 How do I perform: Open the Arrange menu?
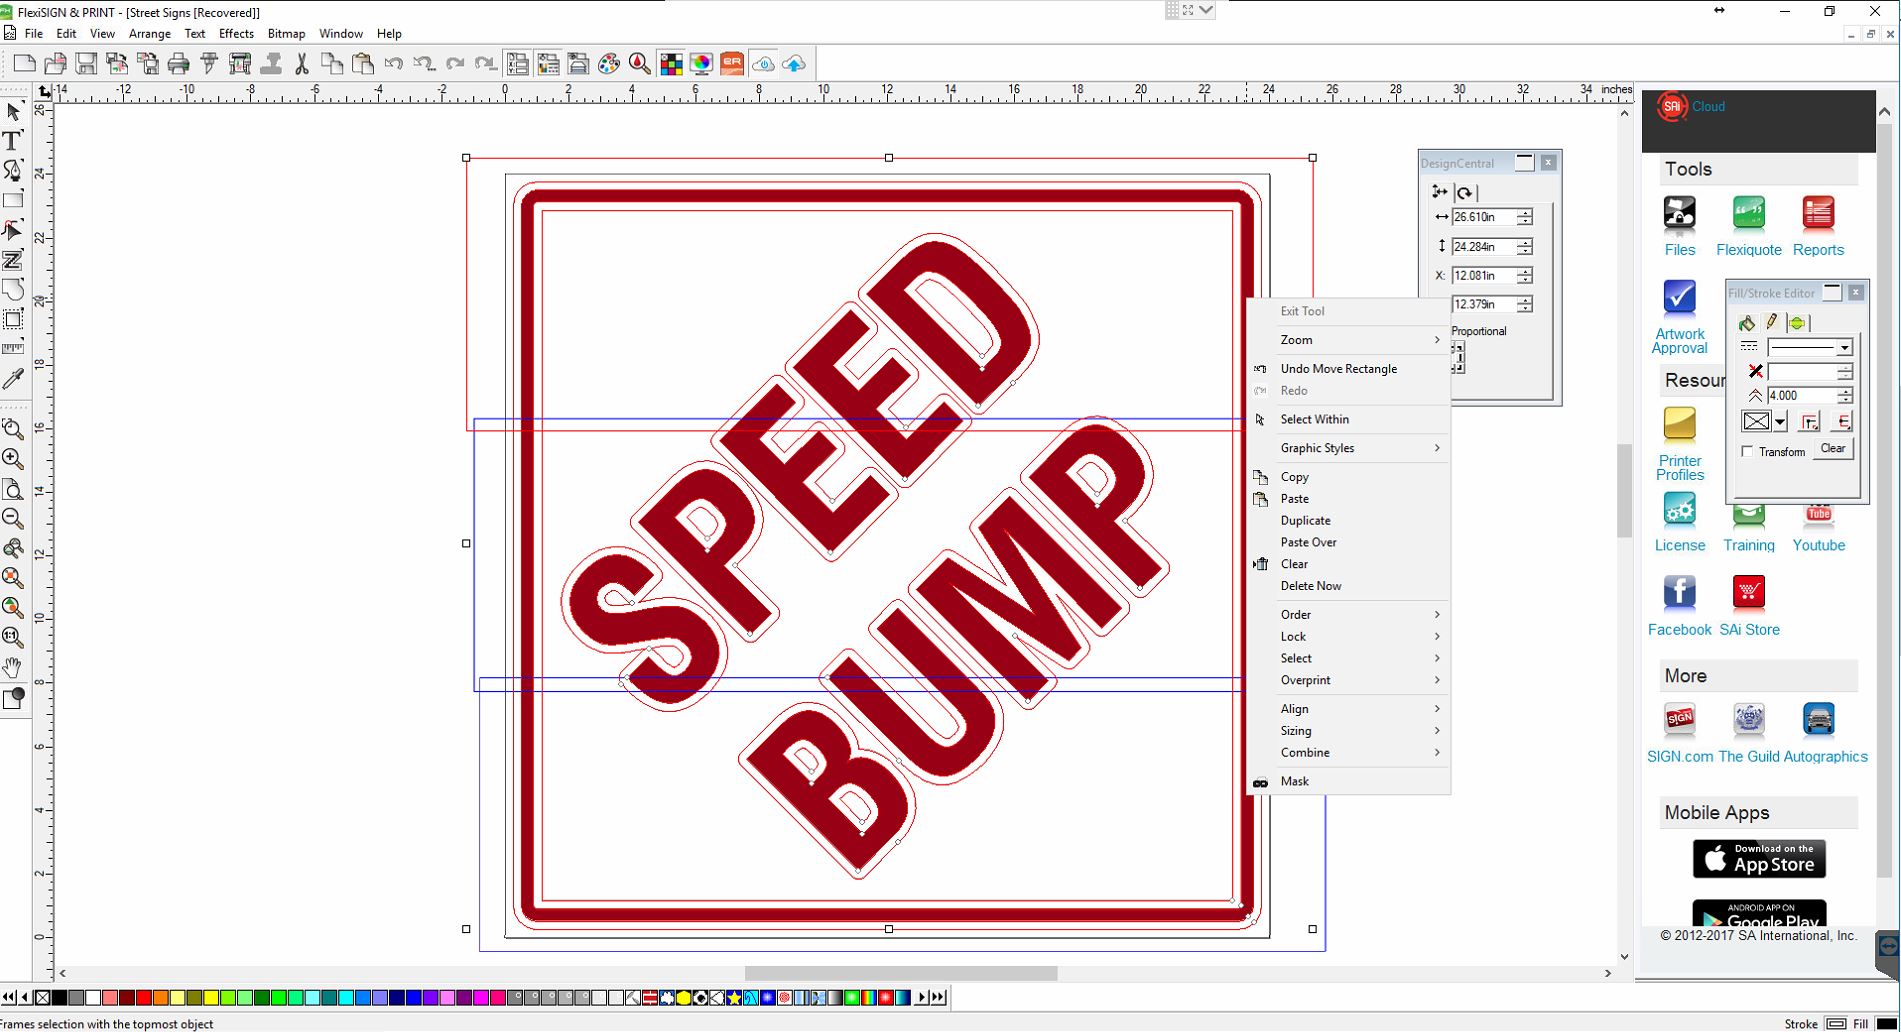pos(150,34)
